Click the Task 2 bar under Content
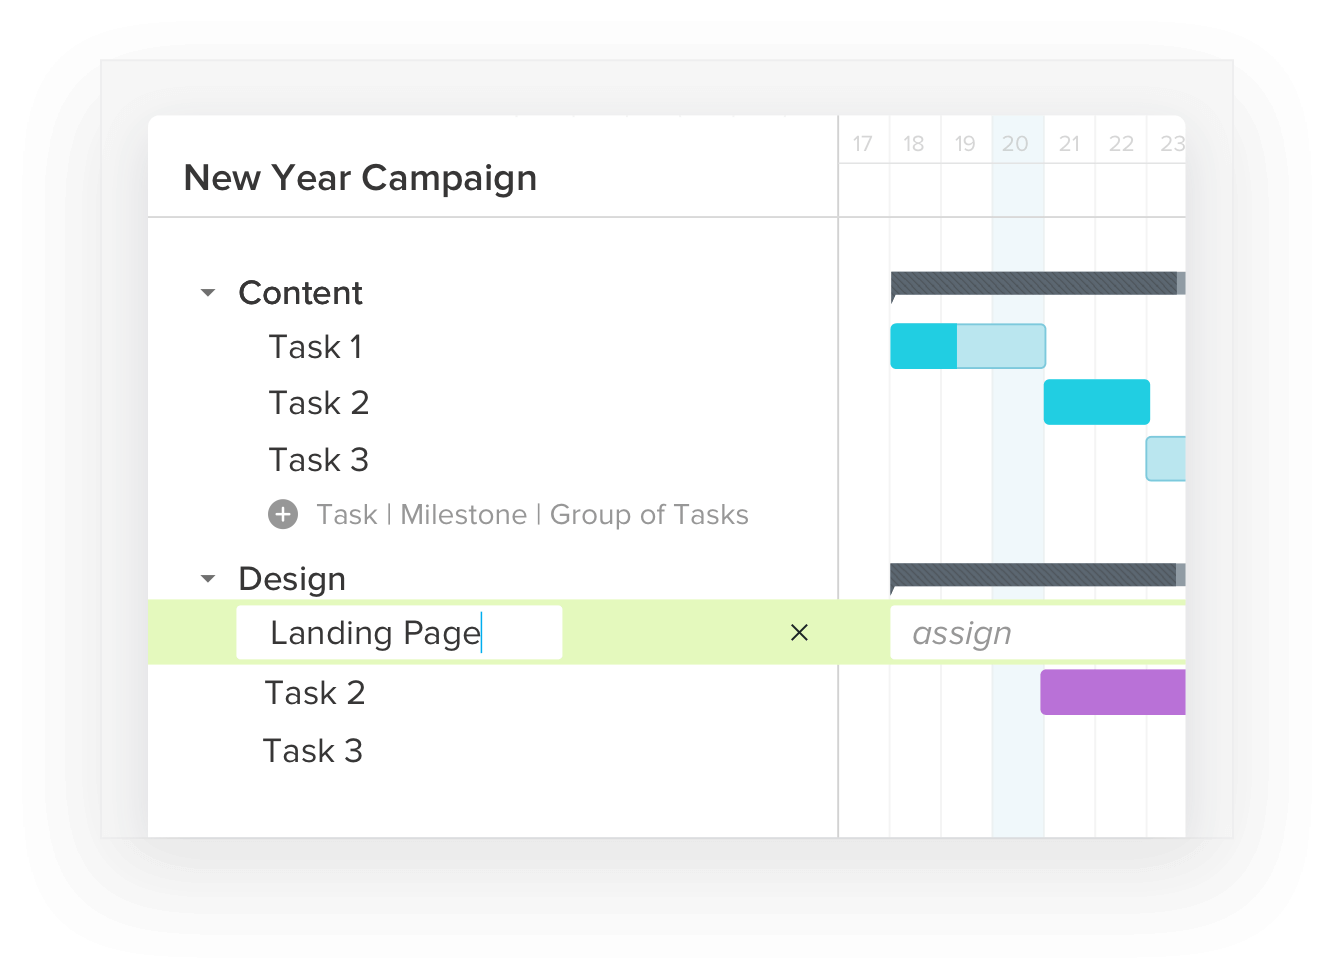The width and height of the screenshot is (1334, 978). coord(1096,402)
